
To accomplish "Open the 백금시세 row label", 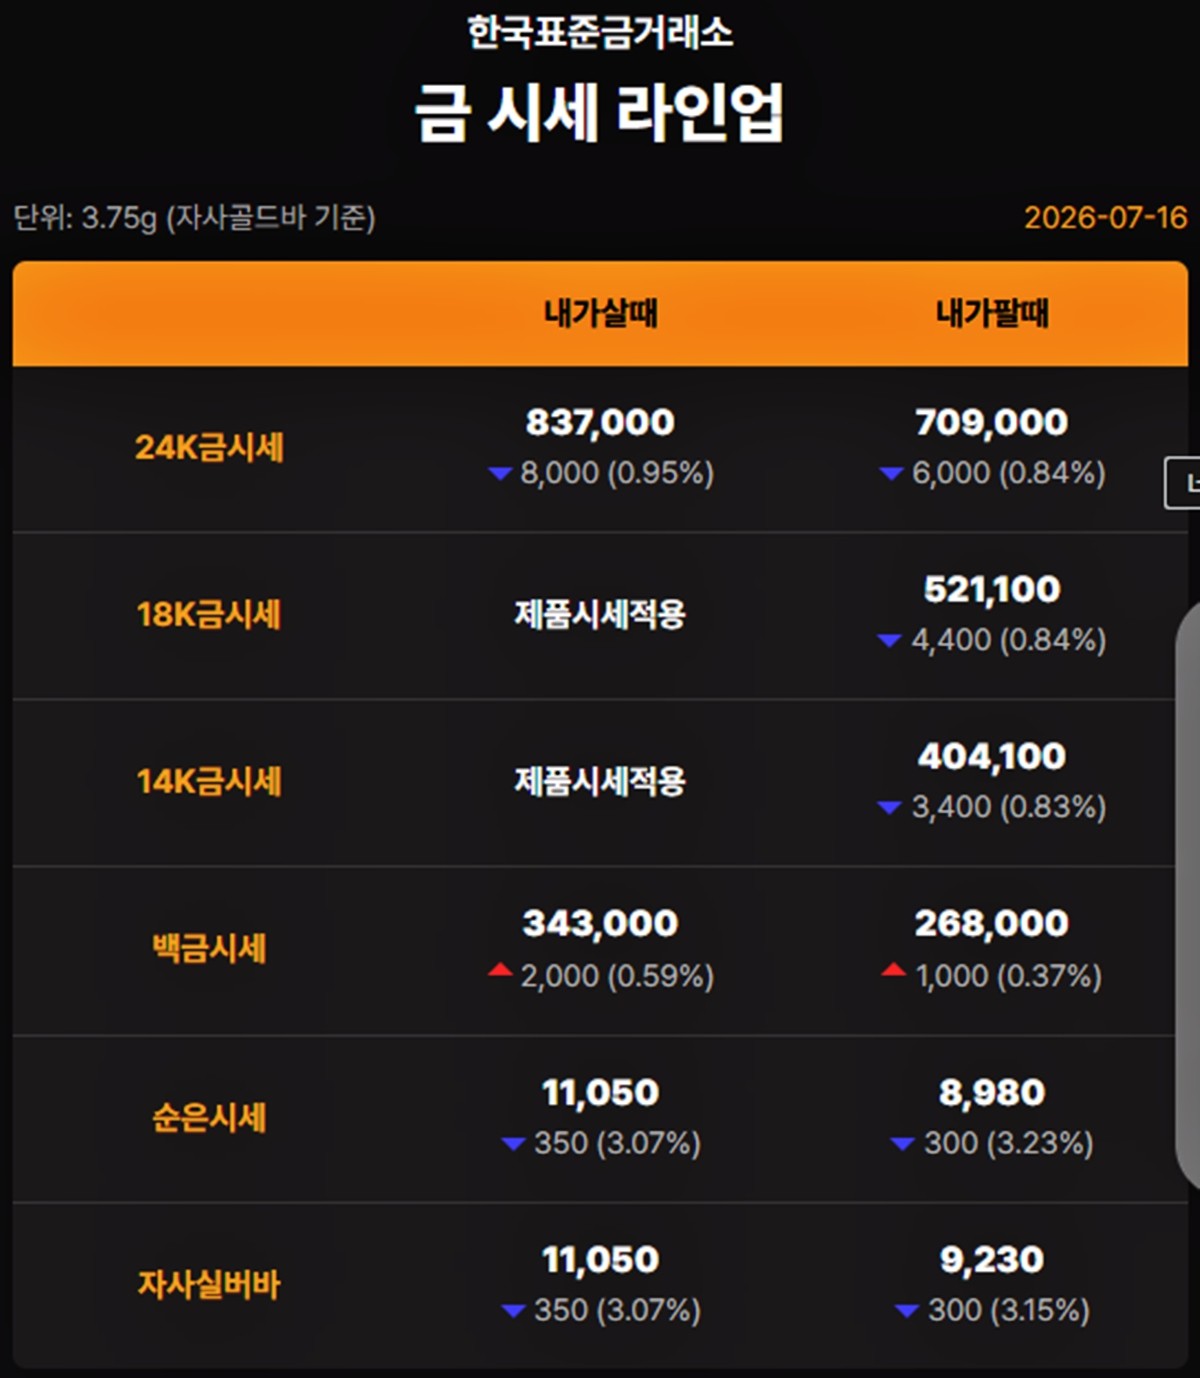I will (209, 948).
